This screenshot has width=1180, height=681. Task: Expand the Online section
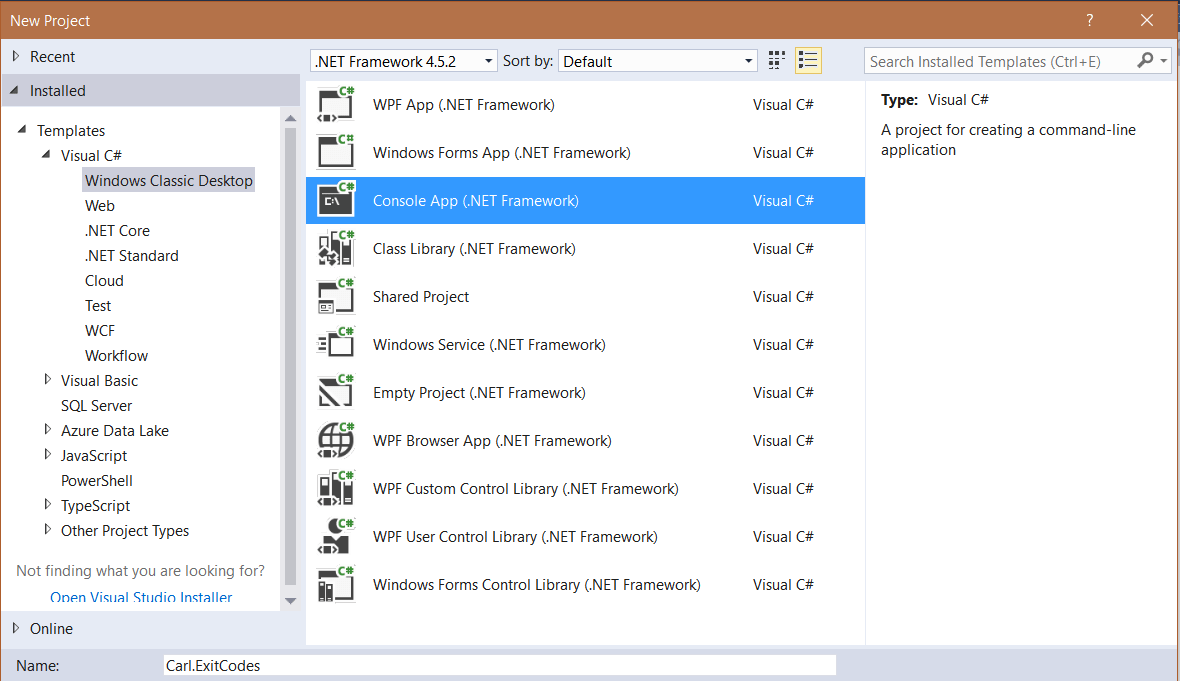coord(16,628)
